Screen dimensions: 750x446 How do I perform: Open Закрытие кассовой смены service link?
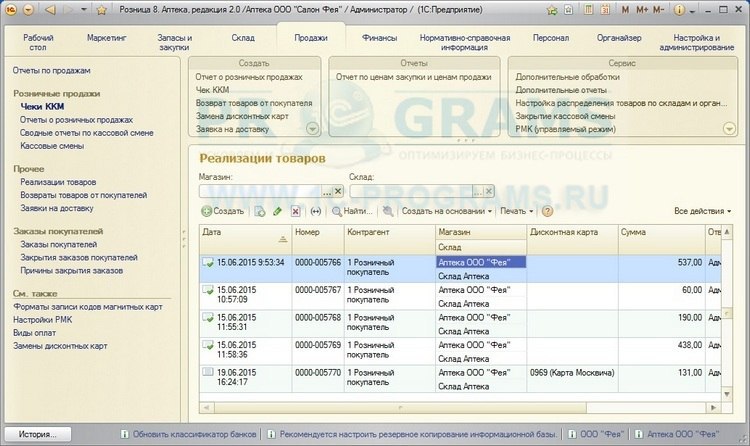565,116
